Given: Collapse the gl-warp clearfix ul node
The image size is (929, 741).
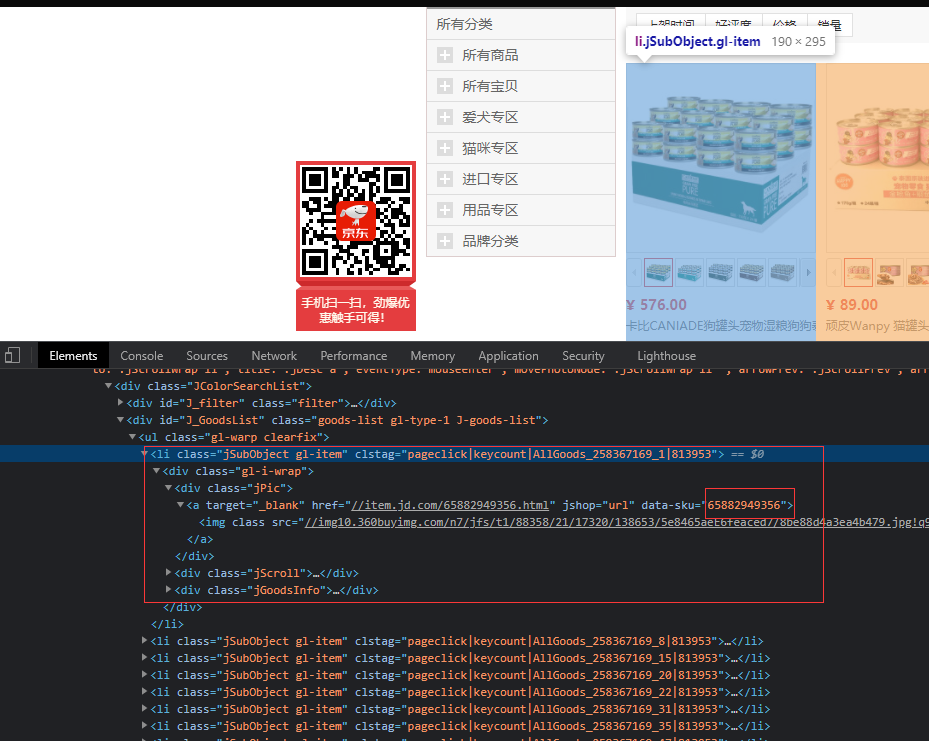Looking at the screenshot, I should [x=132, y=437].
